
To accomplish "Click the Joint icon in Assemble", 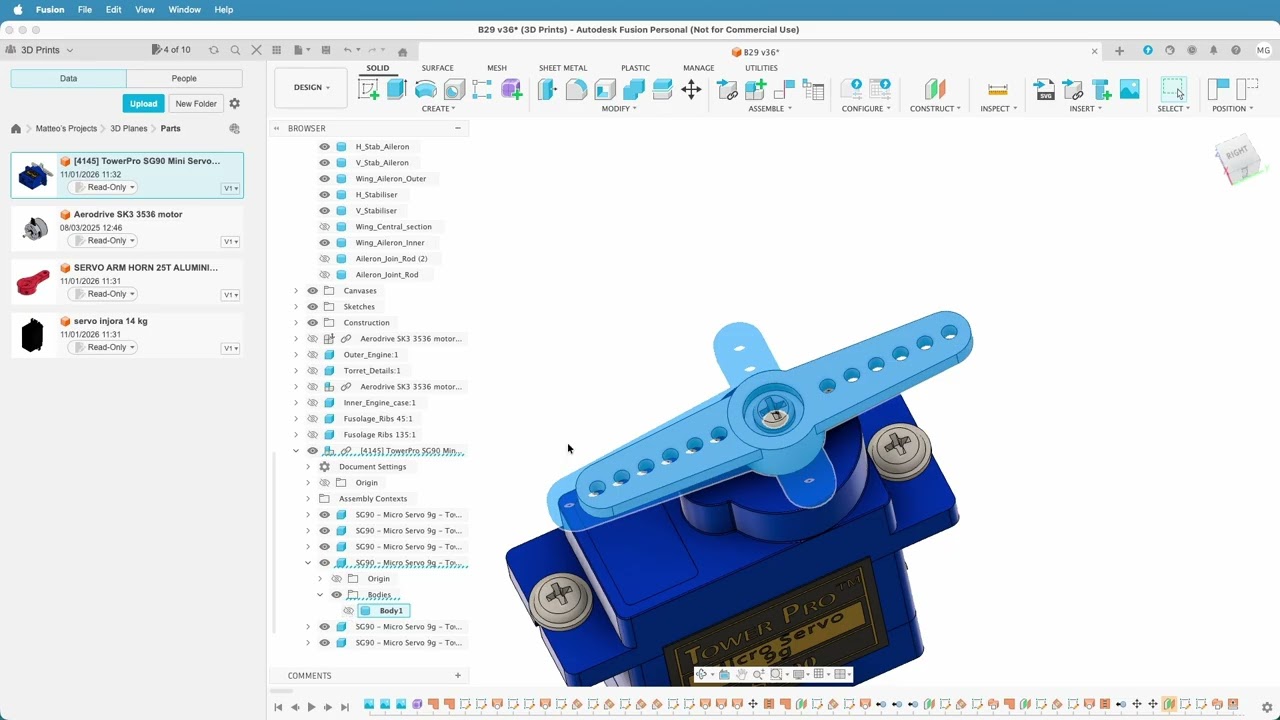I will click(x=785, y=90).
